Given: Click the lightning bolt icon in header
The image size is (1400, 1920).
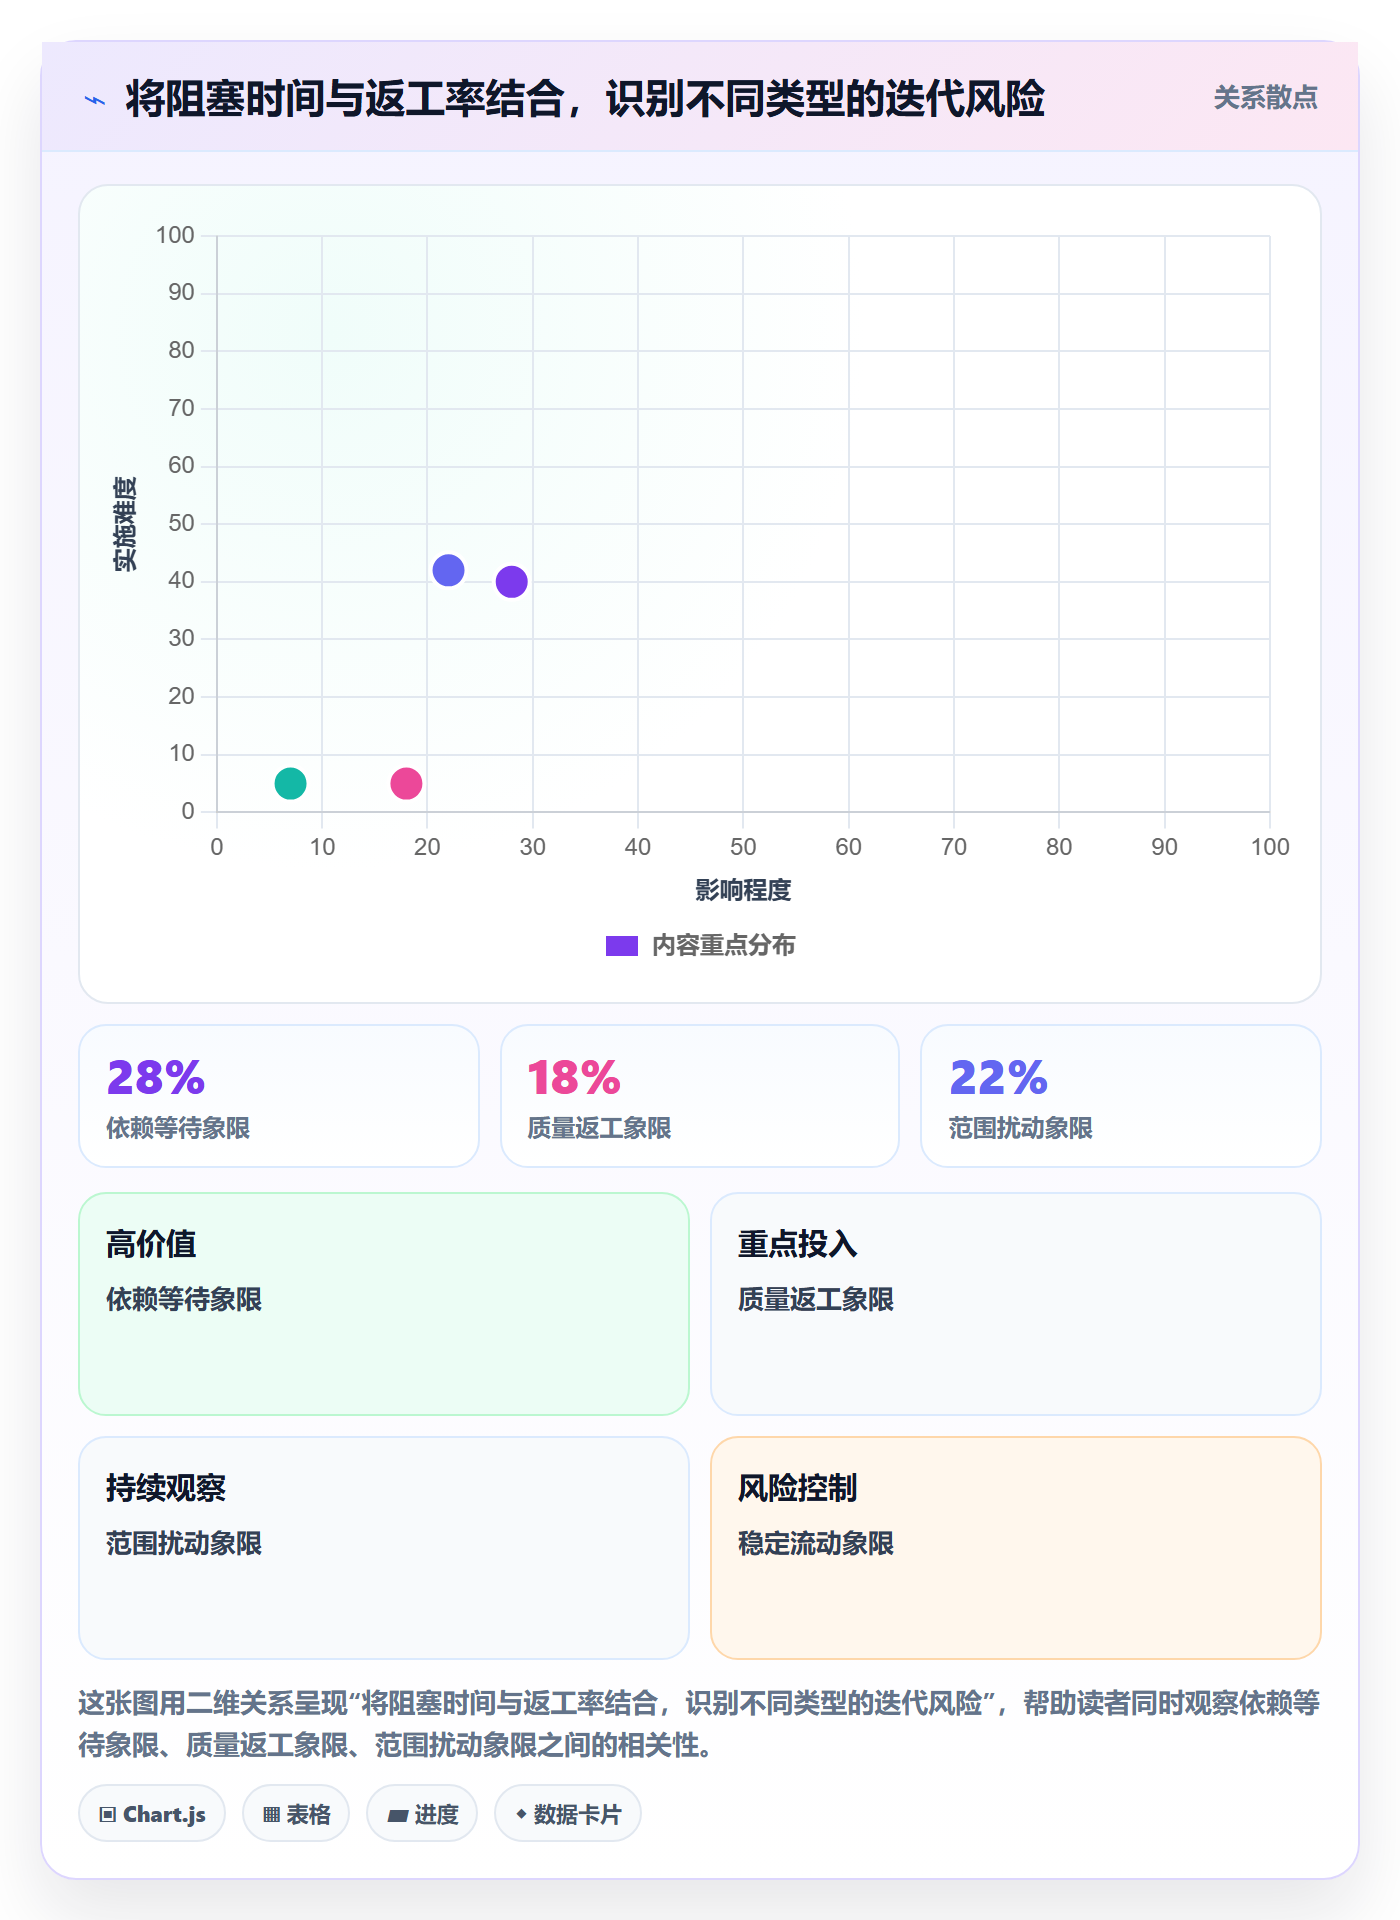Looking at the screenshot, I should pos(95,100).
